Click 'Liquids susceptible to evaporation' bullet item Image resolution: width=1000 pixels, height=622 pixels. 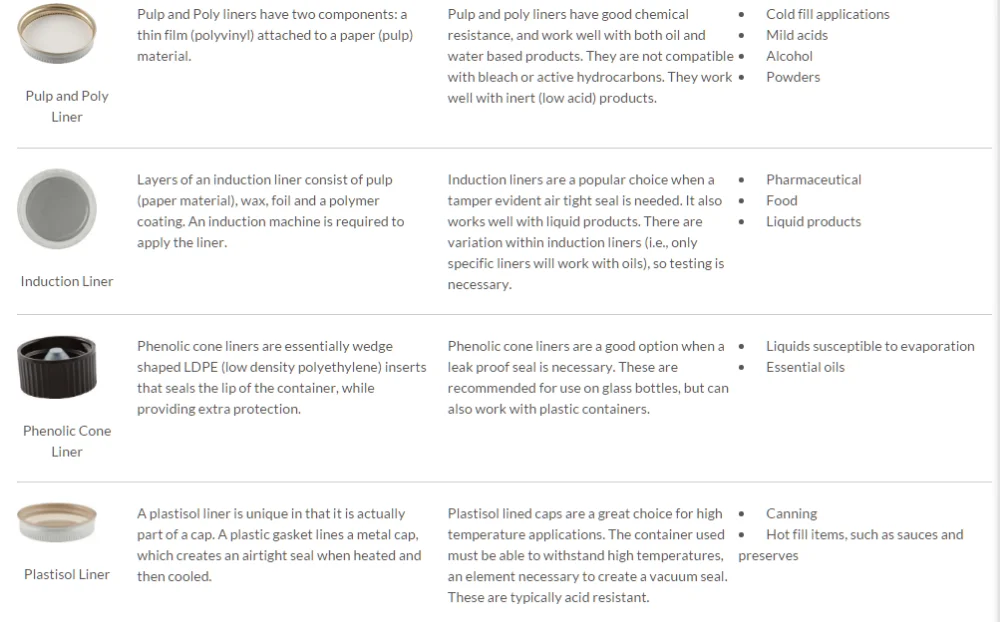pyautogui.click(x=870, y=346)
